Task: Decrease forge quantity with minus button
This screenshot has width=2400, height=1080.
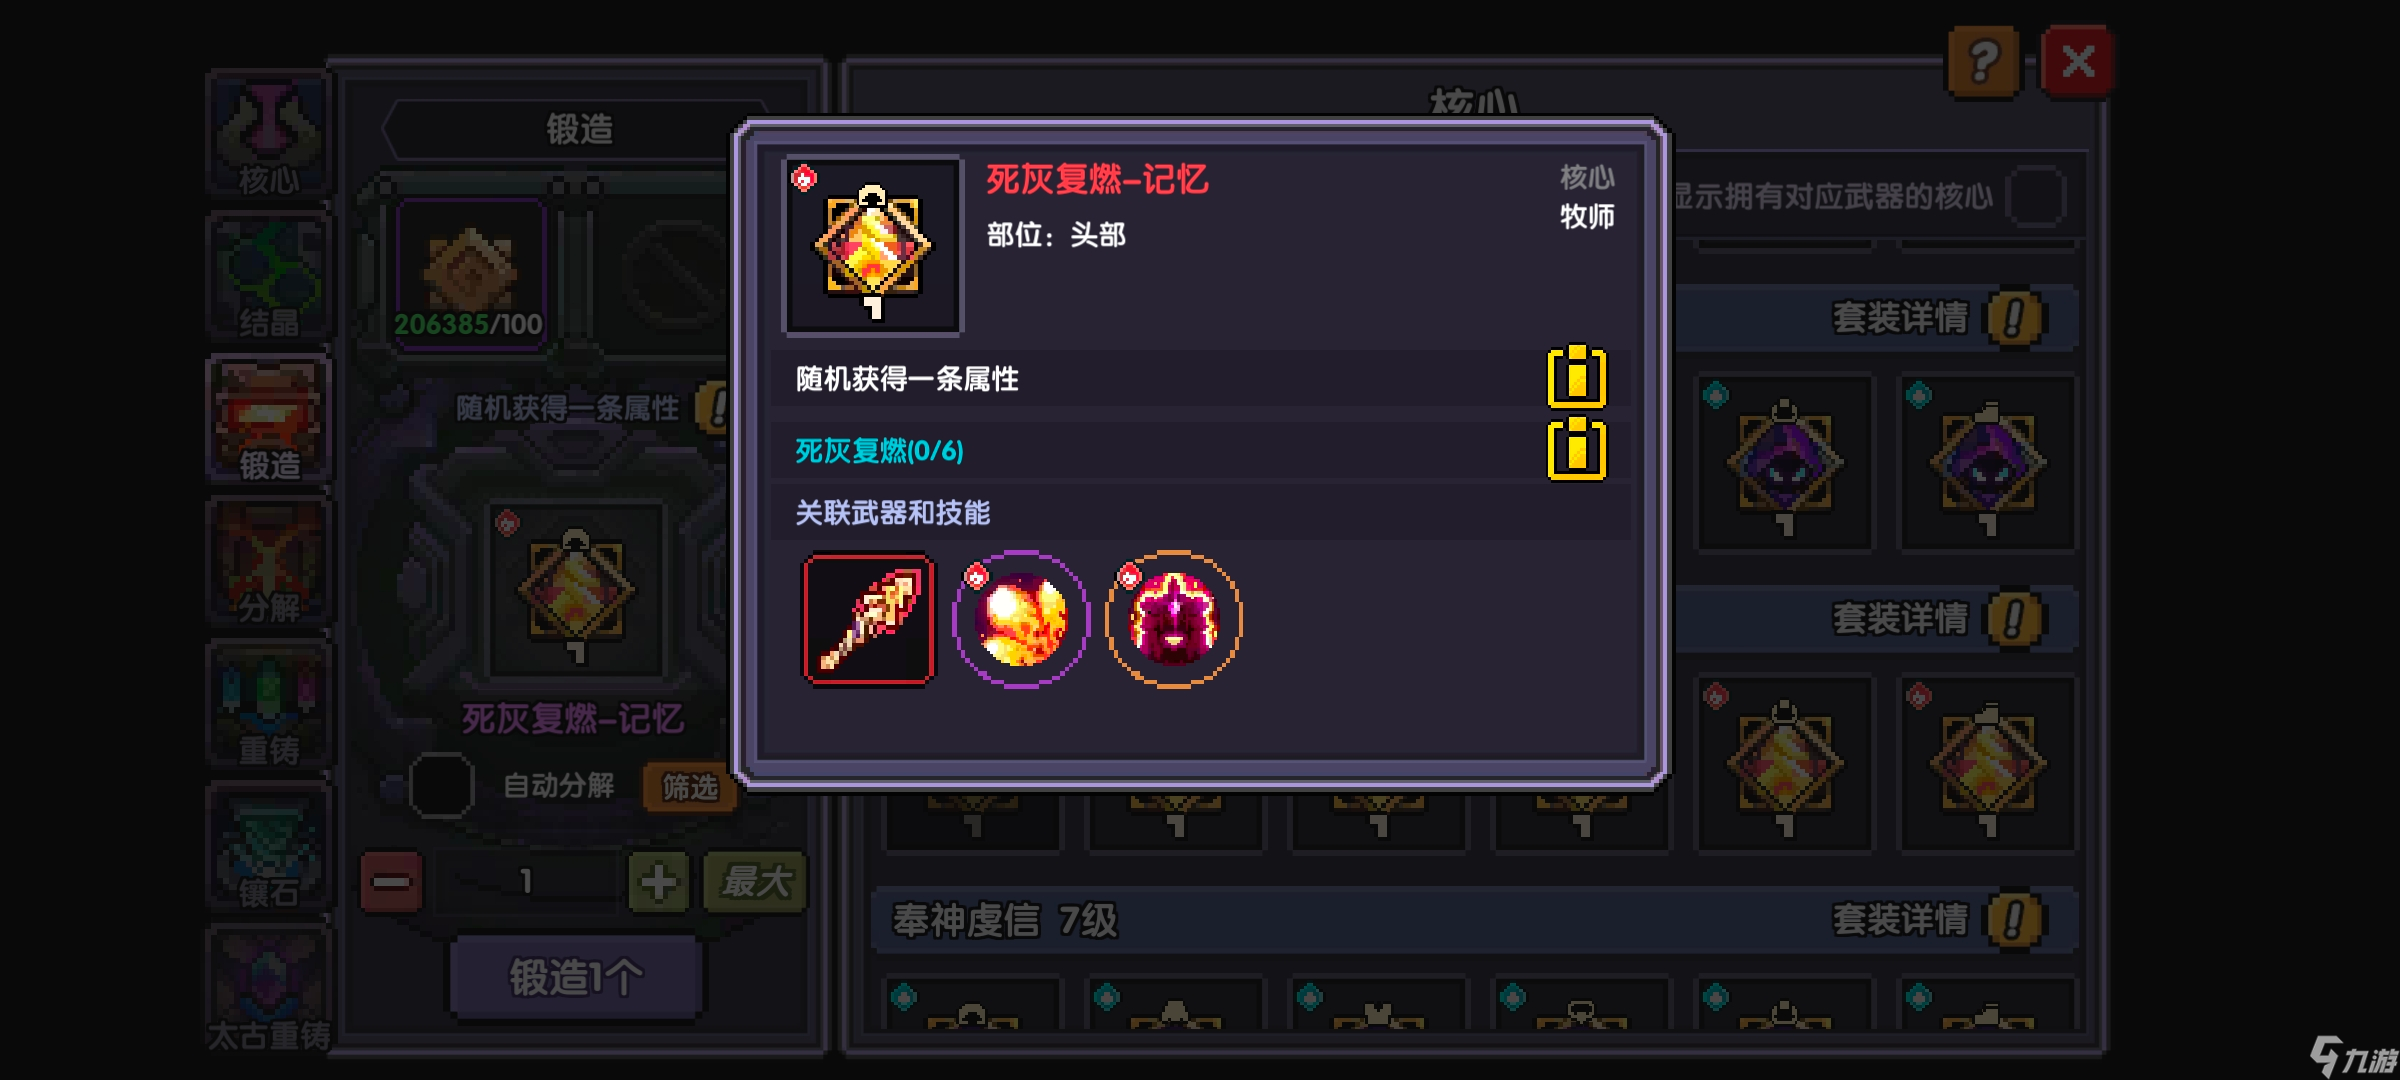Action: click(391, 882)
